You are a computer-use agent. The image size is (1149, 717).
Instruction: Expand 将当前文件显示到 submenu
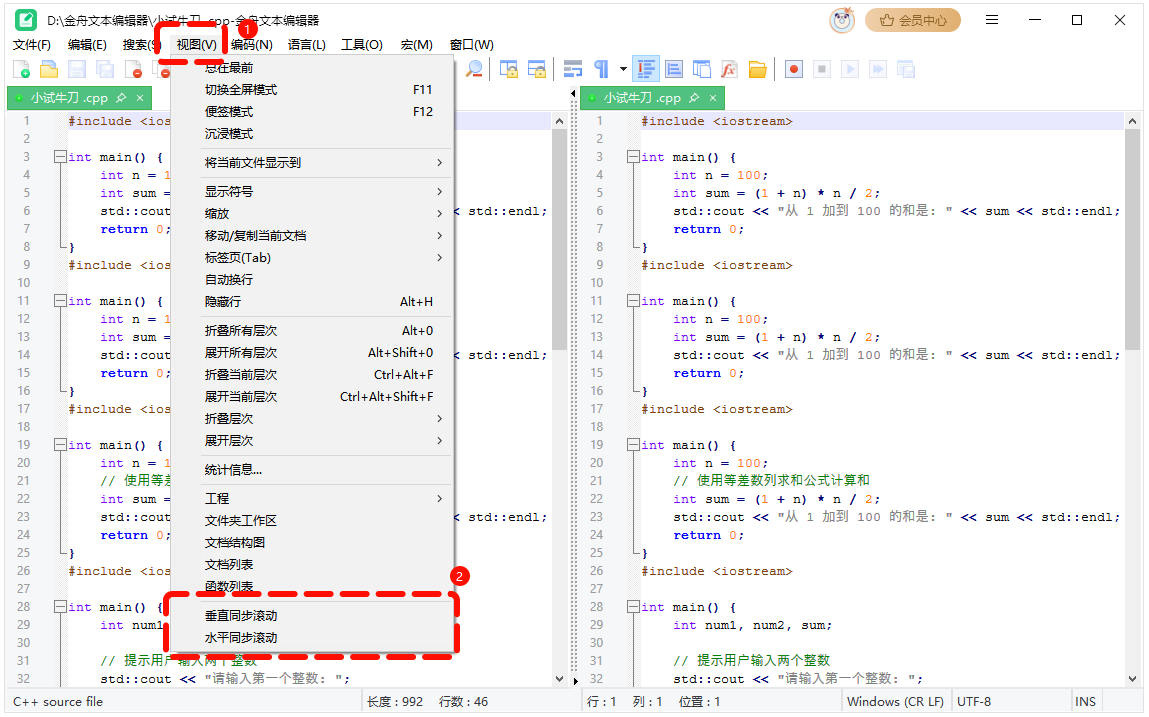point(313,163)
